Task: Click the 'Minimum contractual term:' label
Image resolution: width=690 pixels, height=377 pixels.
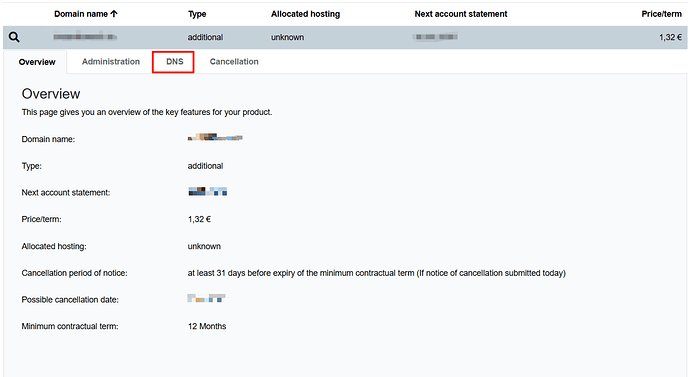Action: (x=70, y=326)
